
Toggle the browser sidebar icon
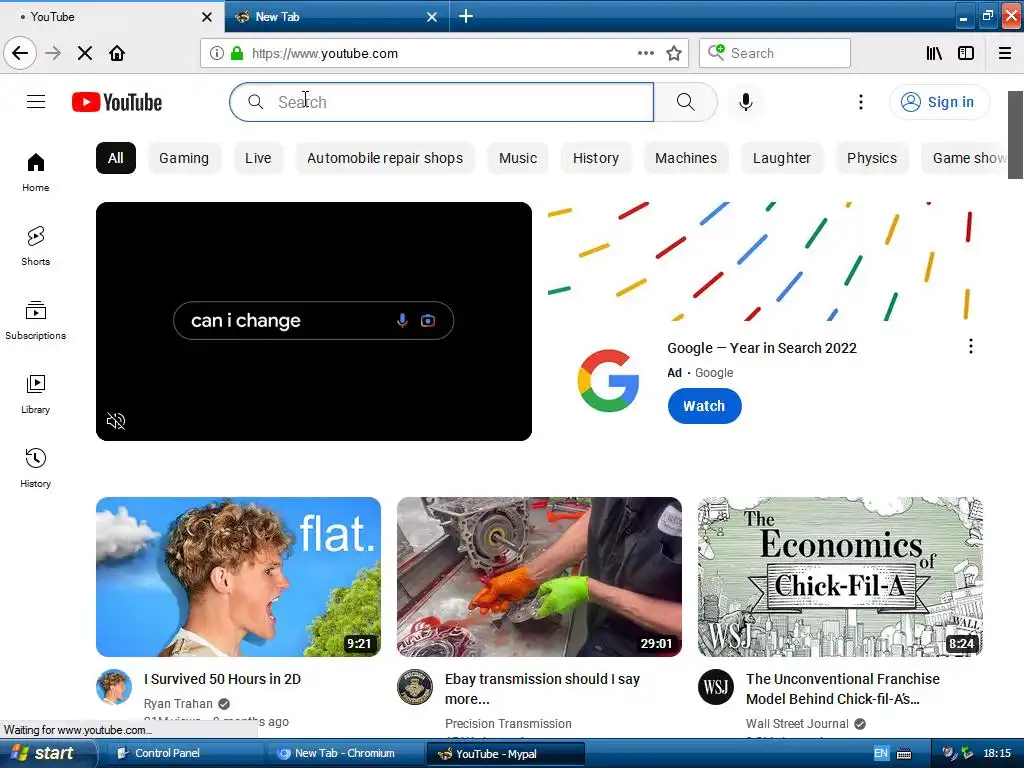tap(966, 53)
